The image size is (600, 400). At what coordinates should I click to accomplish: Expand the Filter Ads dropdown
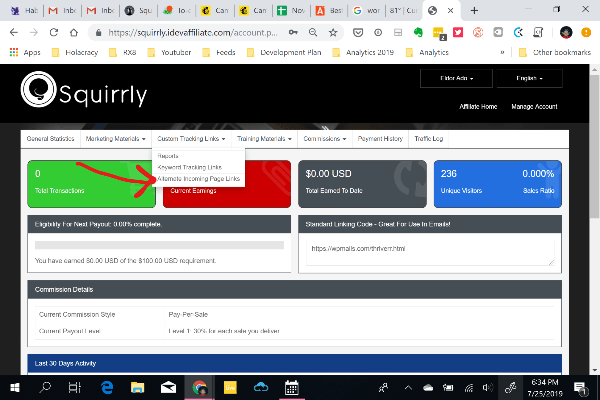[456, 78]
